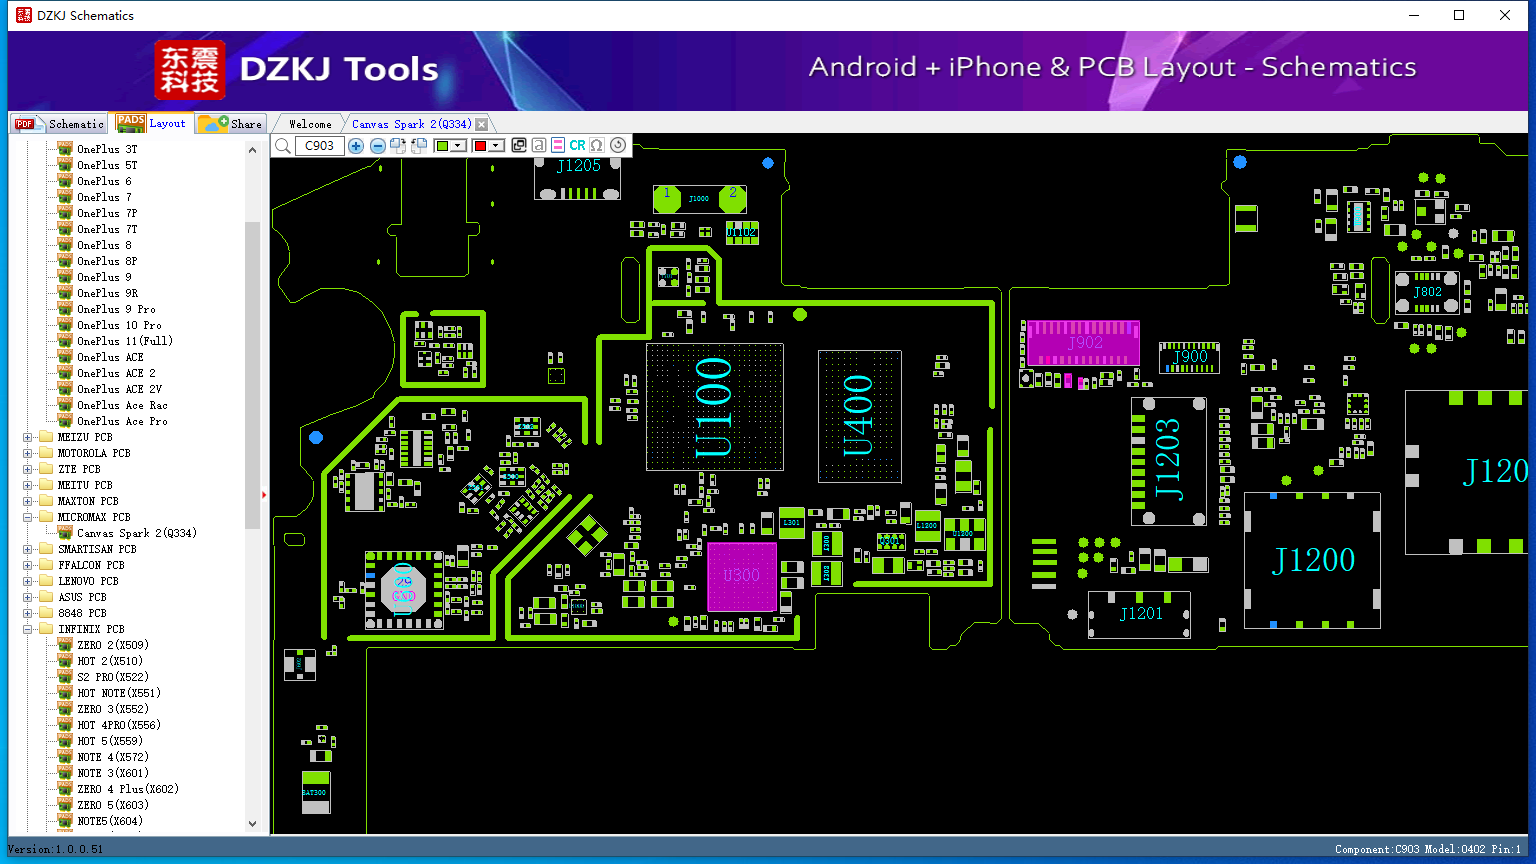
Task: Expand the MEIZU PCB folder node
Action: [28, 437]
